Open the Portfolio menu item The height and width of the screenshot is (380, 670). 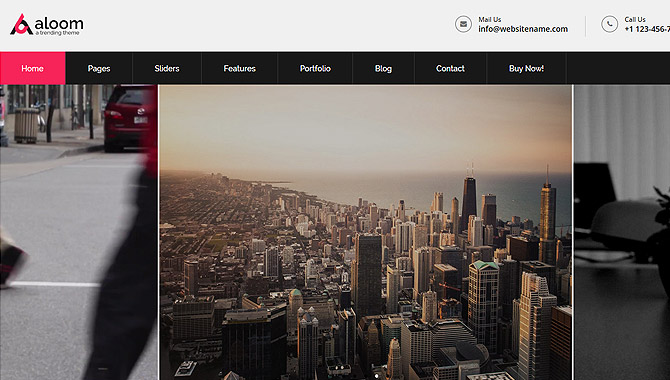[x=315, y=68]
